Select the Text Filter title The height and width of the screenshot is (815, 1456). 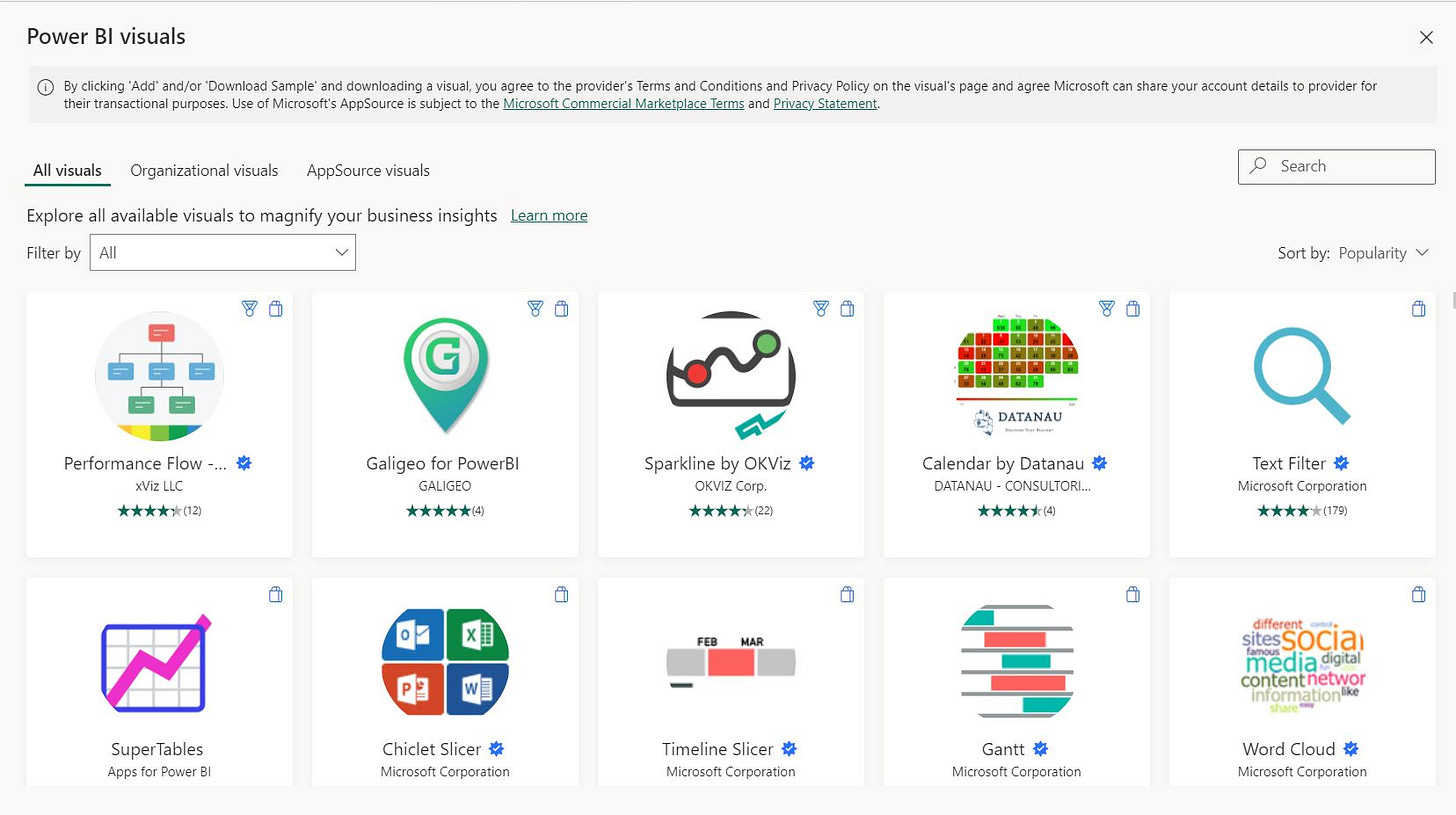coord(1289,463)
